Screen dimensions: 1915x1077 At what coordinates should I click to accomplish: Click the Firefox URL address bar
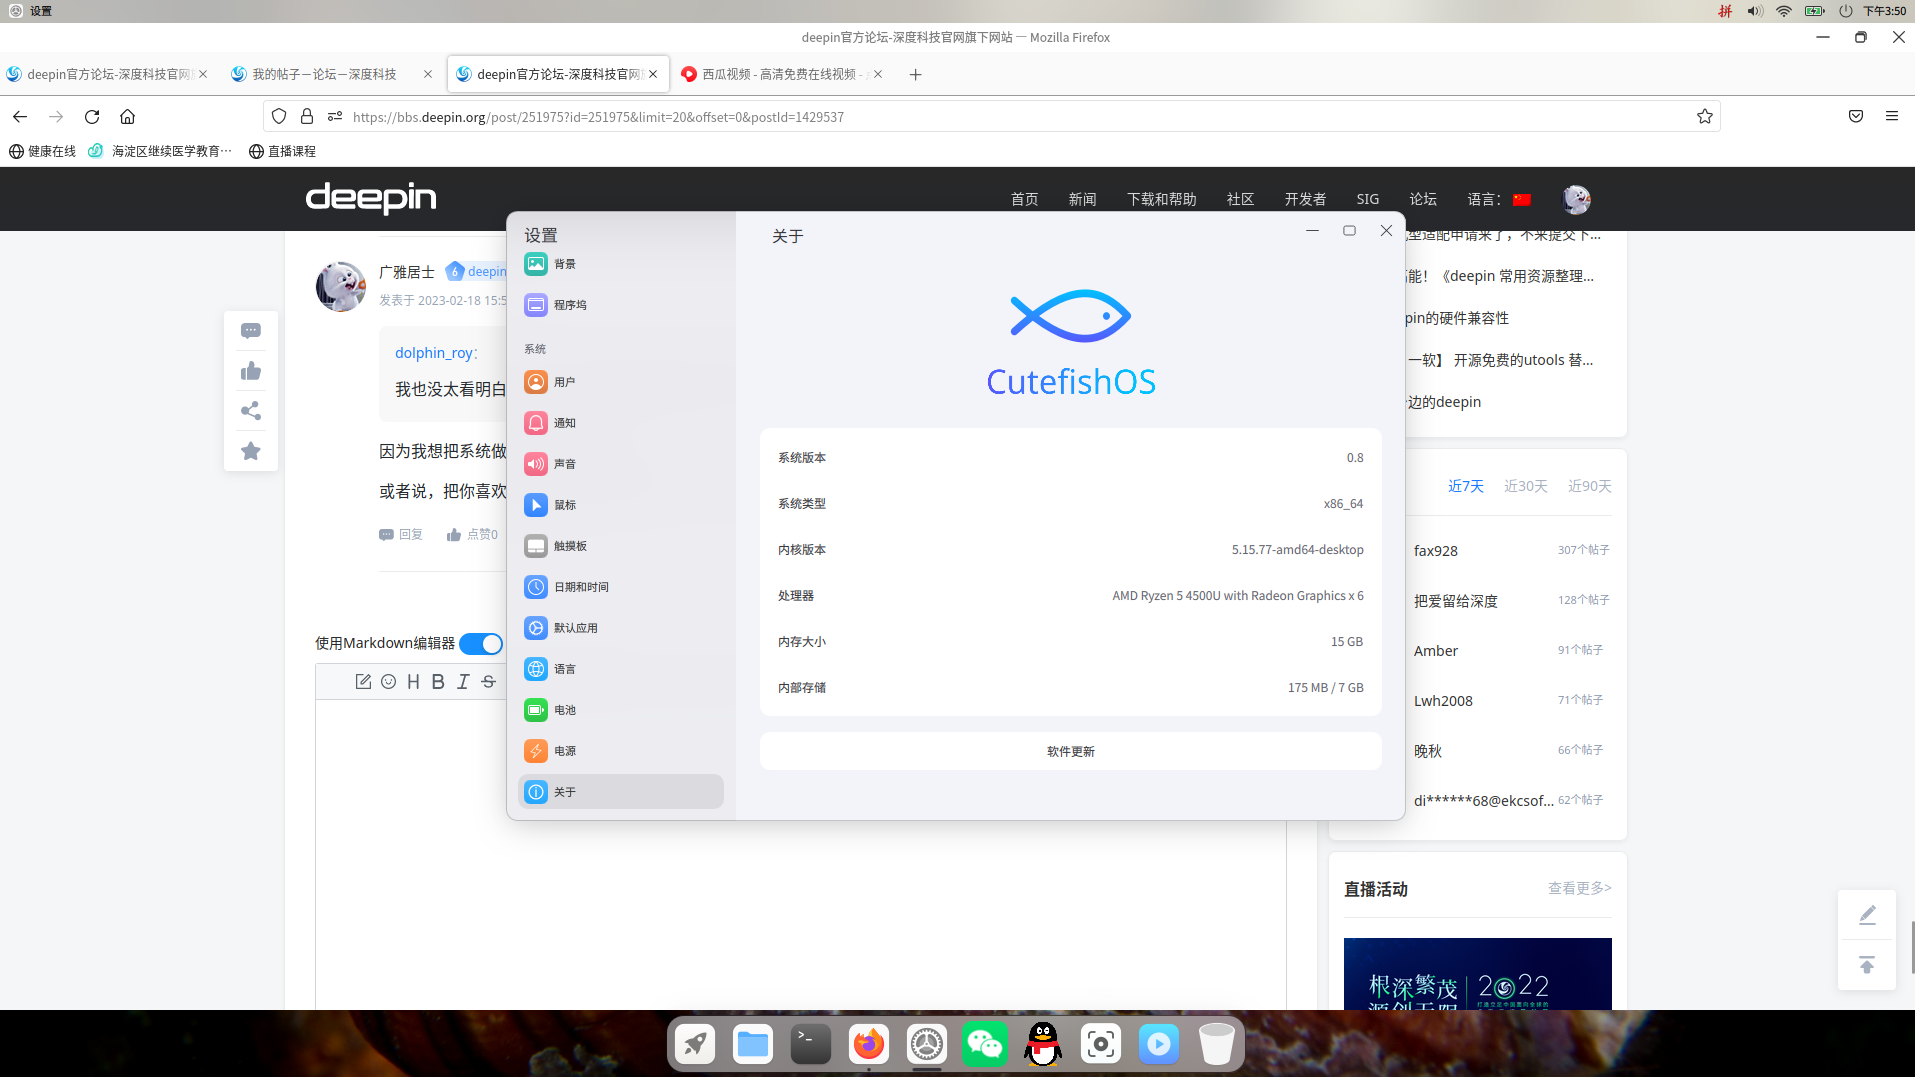point(1000,117)
